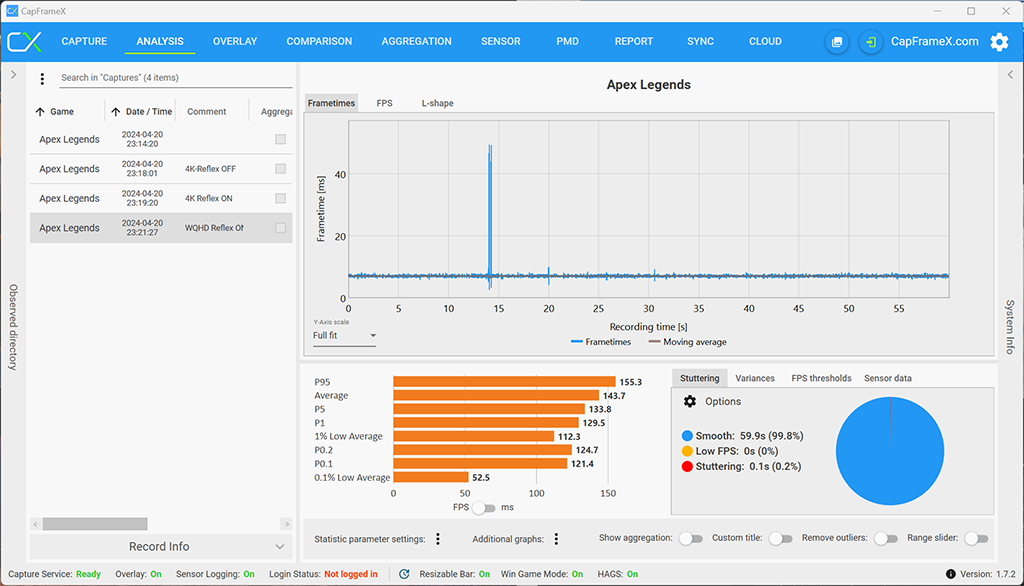Tick the checkbox for the 4K Reflex ON capture

pos(281,198)
